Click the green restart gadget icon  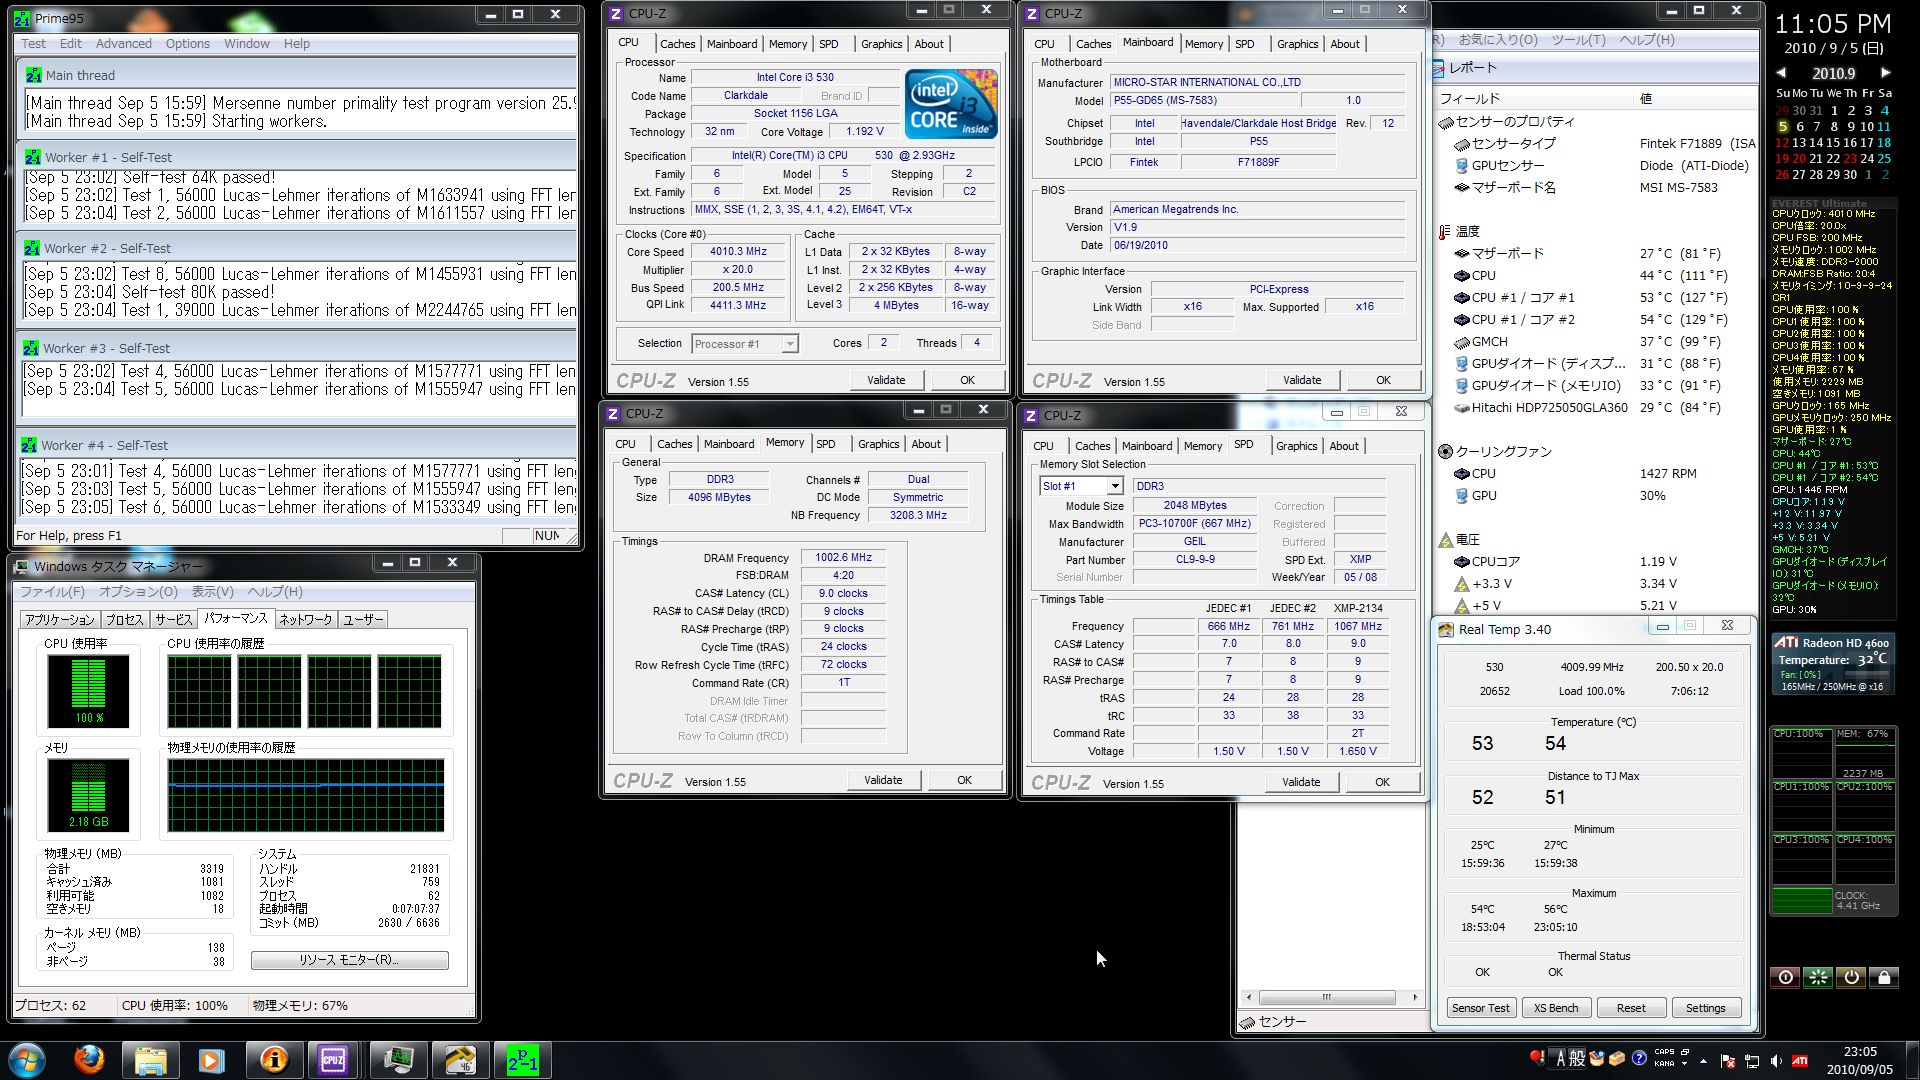(x=1818, y=977)
